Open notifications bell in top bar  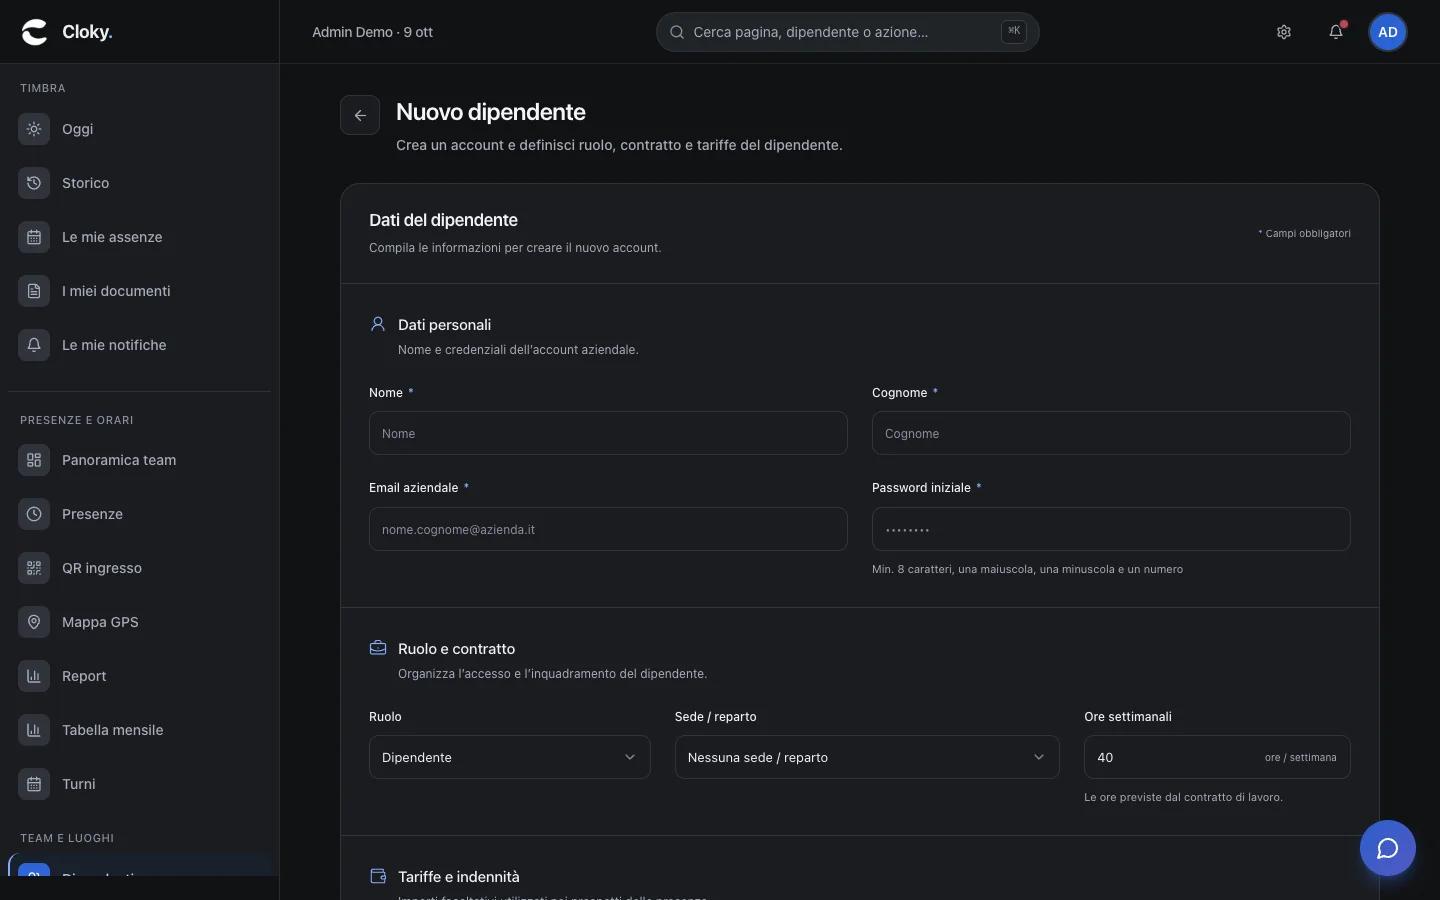pos(1336,32)
